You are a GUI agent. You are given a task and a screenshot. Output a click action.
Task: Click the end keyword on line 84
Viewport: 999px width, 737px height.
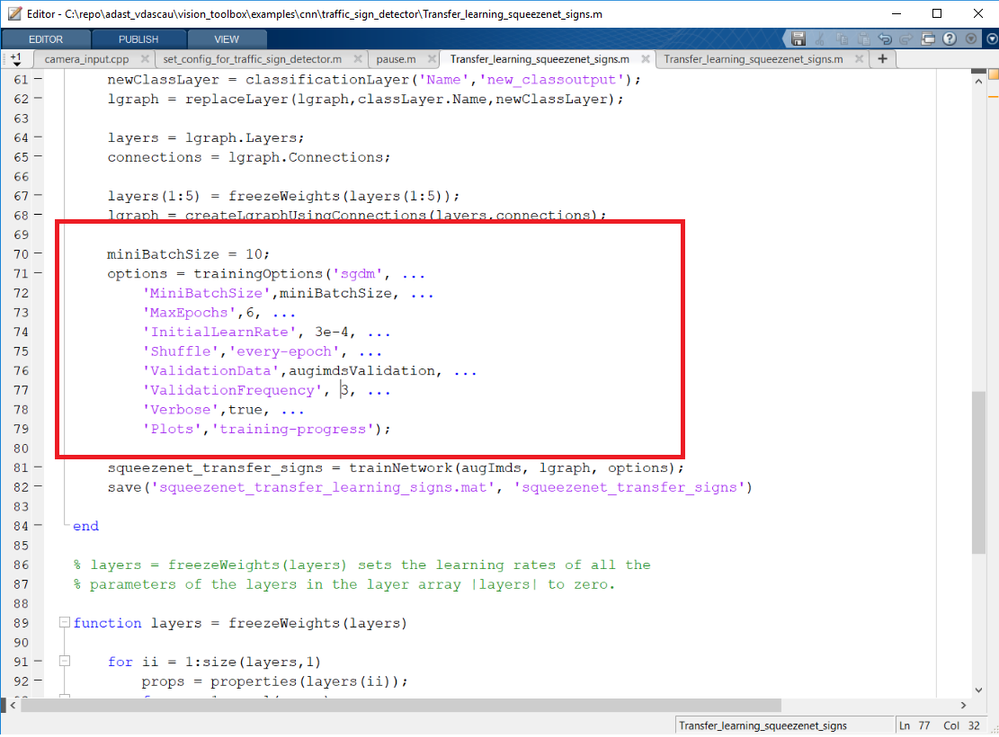point(86,526)
